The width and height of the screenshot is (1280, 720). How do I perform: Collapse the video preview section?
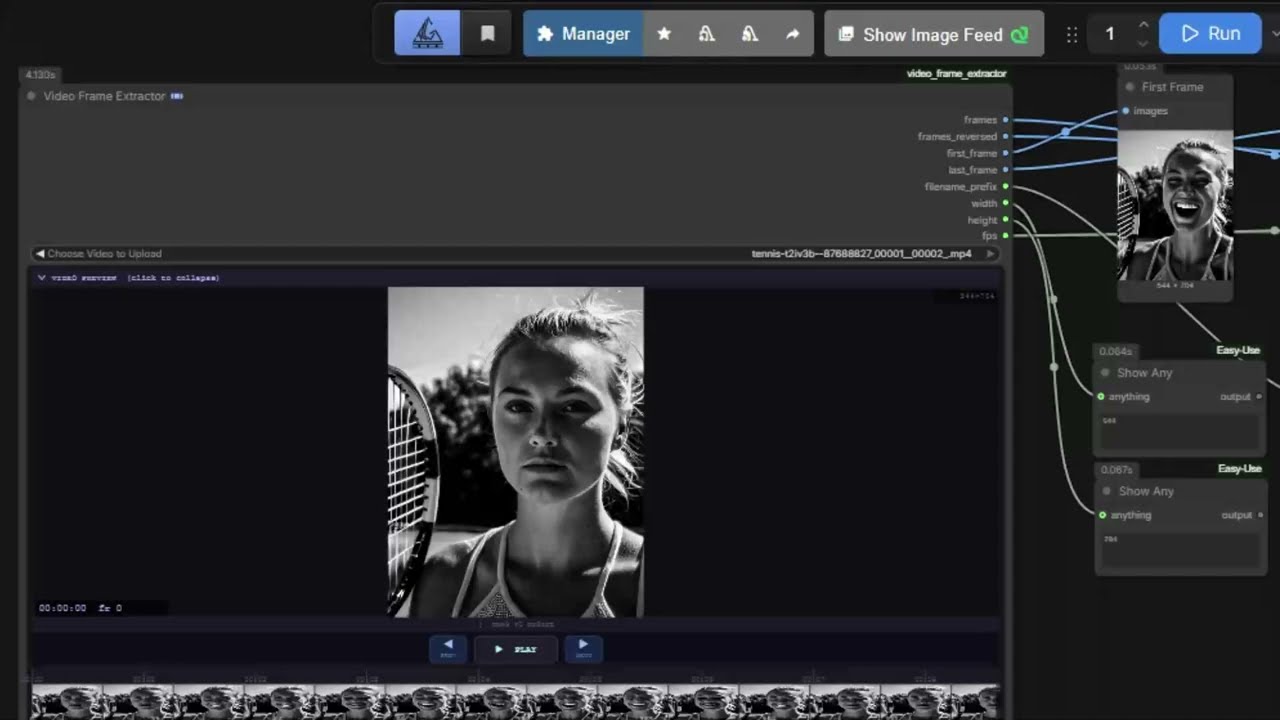(x=127, y=277)
